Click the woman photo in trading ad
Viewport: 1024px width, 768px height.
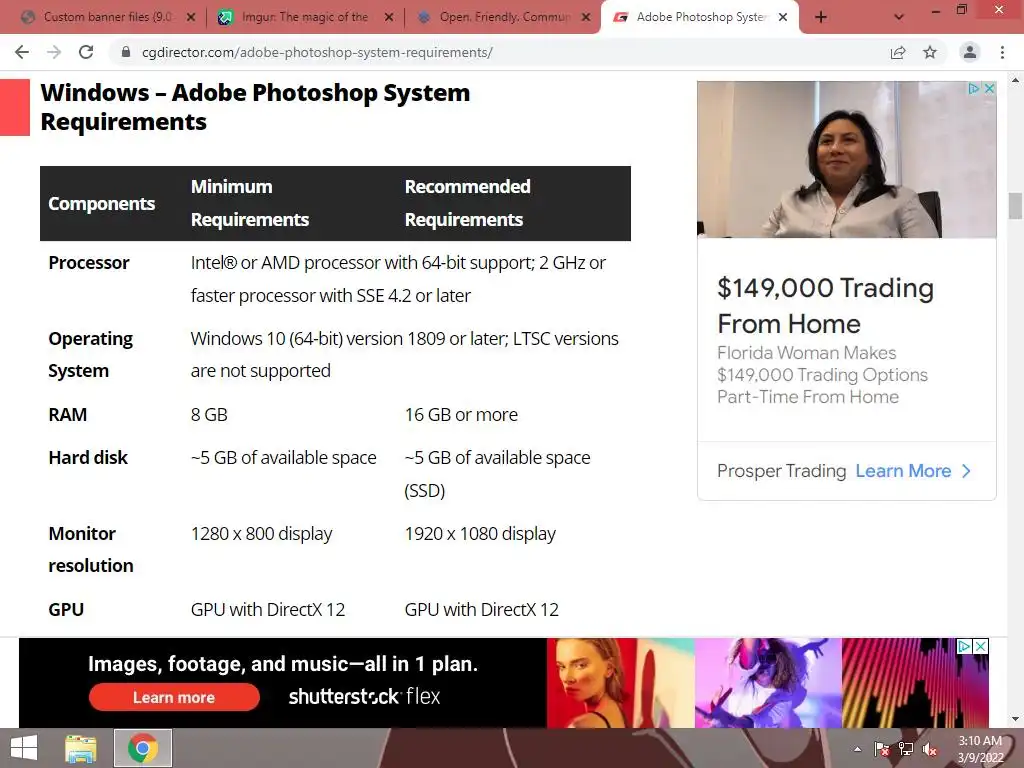pyautogui.click(x=846, y=159)
